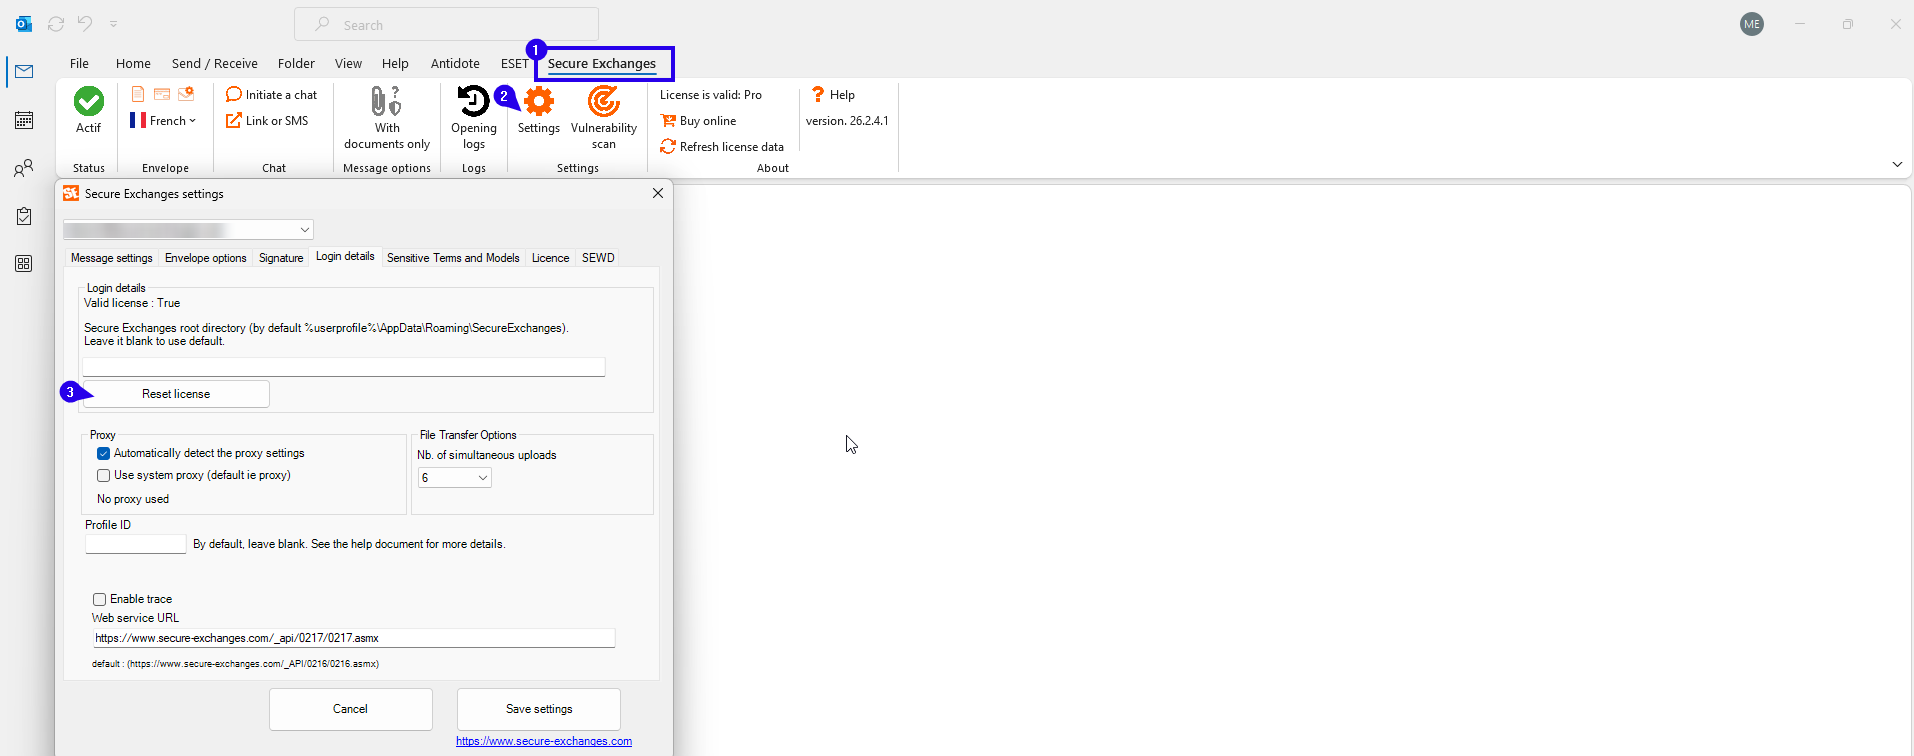The image size is (1914, 756).
Task: Click the default API URL text line
Action: point(235,664)
